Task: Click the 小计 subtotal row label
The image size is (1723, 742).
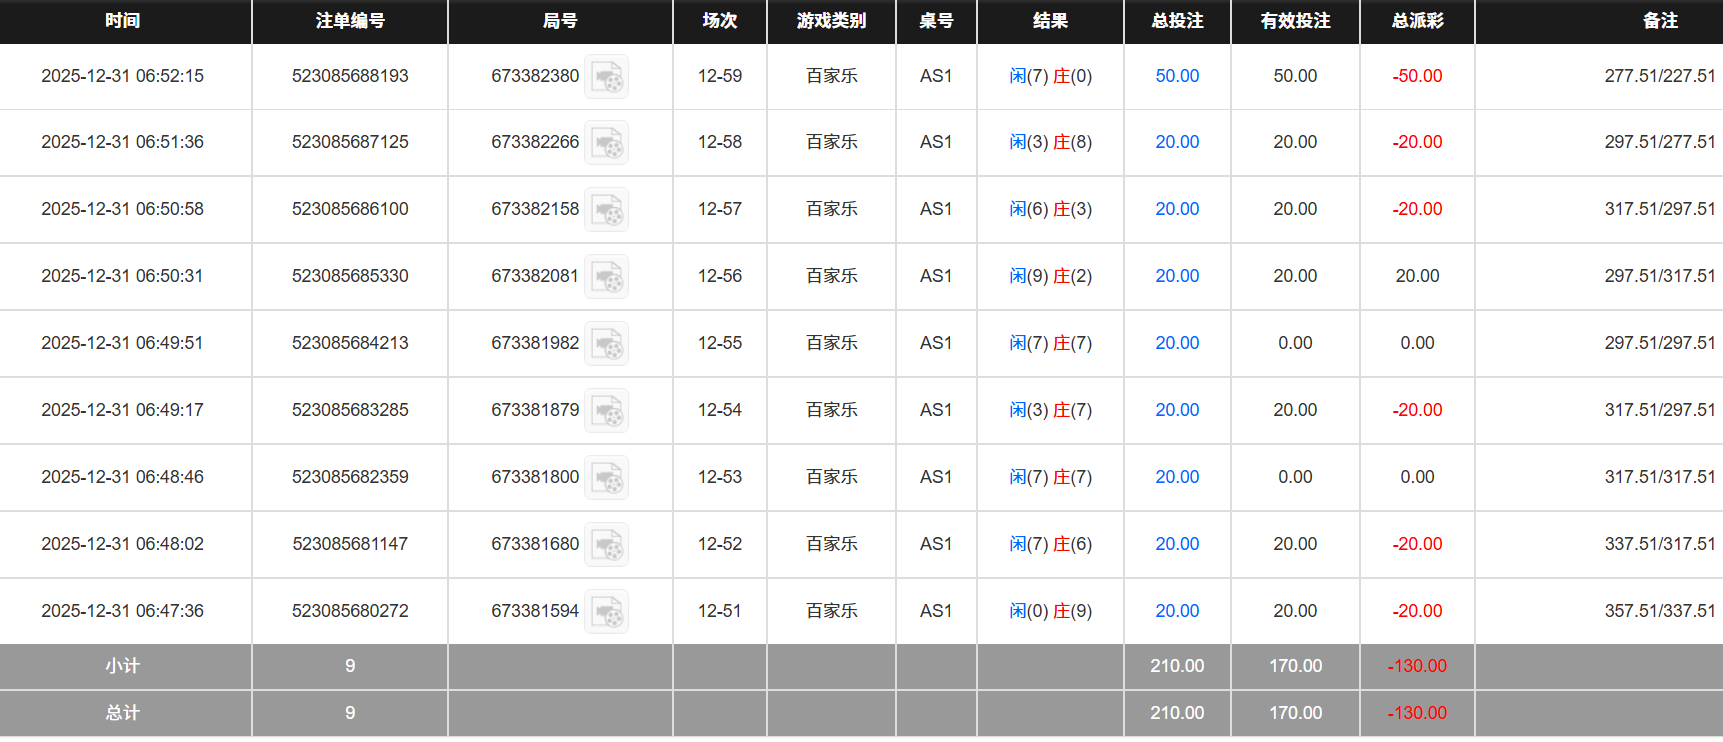Action: pos(123,666)
